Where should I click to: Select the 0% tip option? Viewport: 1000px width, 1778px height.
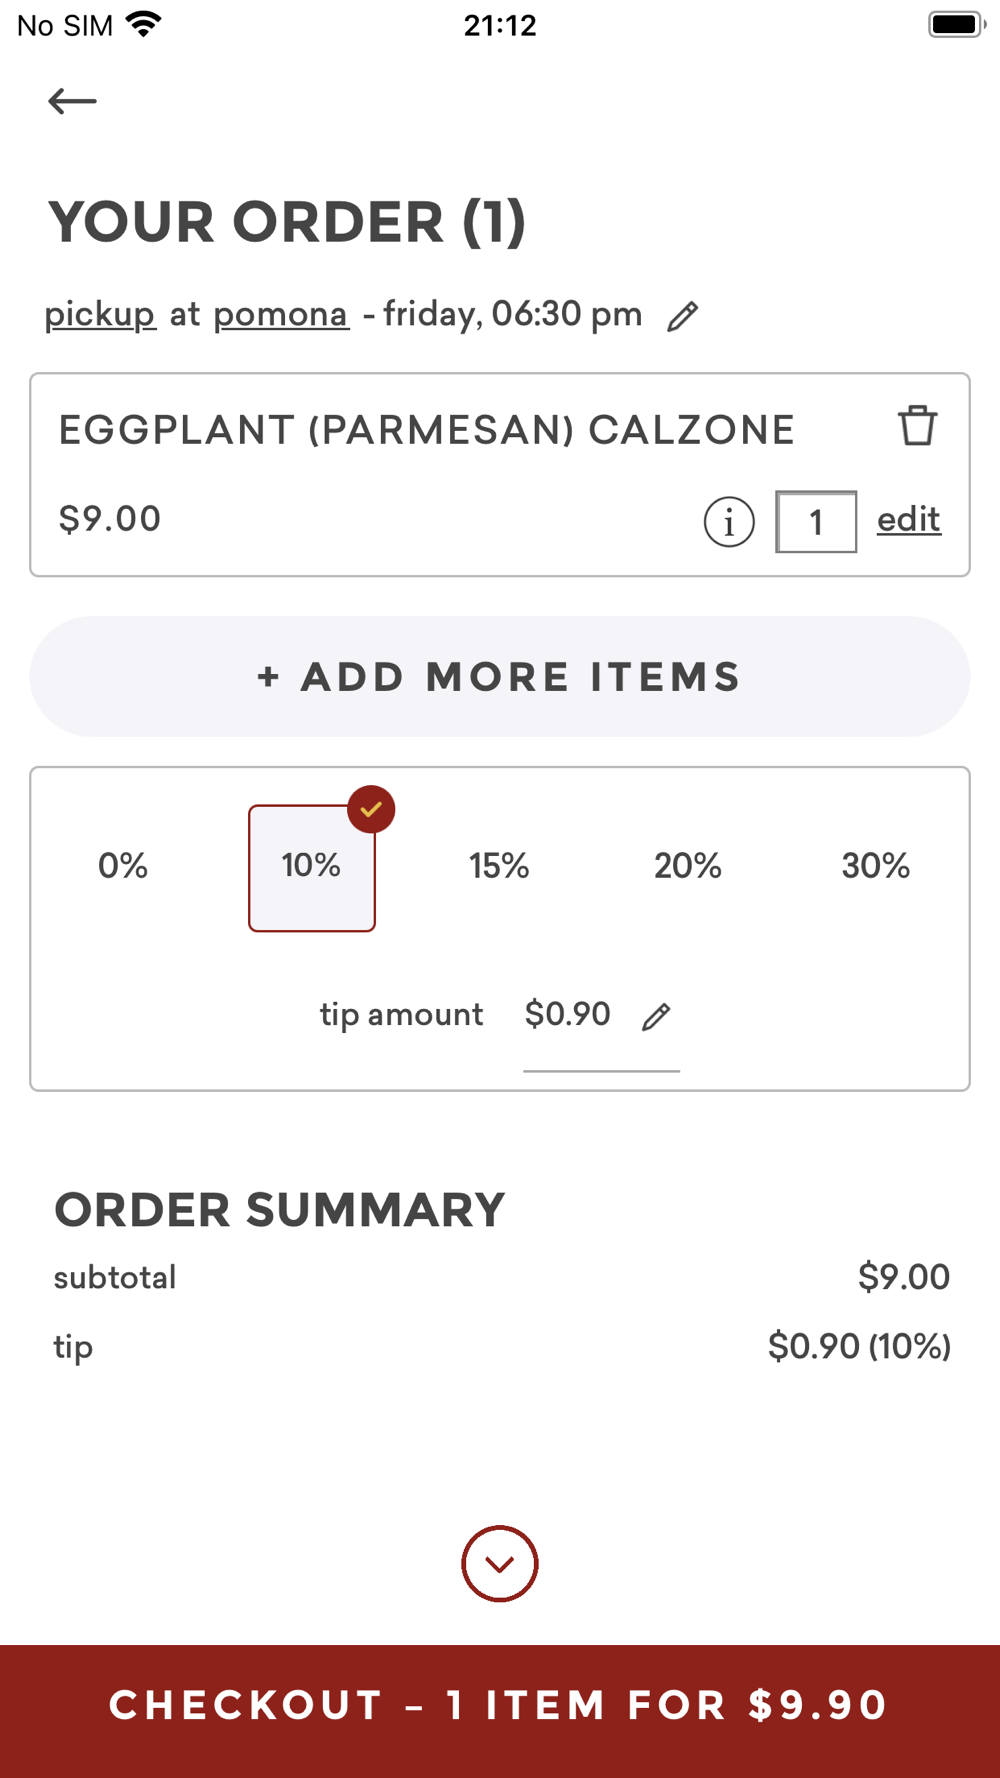(x=123, y=866)
